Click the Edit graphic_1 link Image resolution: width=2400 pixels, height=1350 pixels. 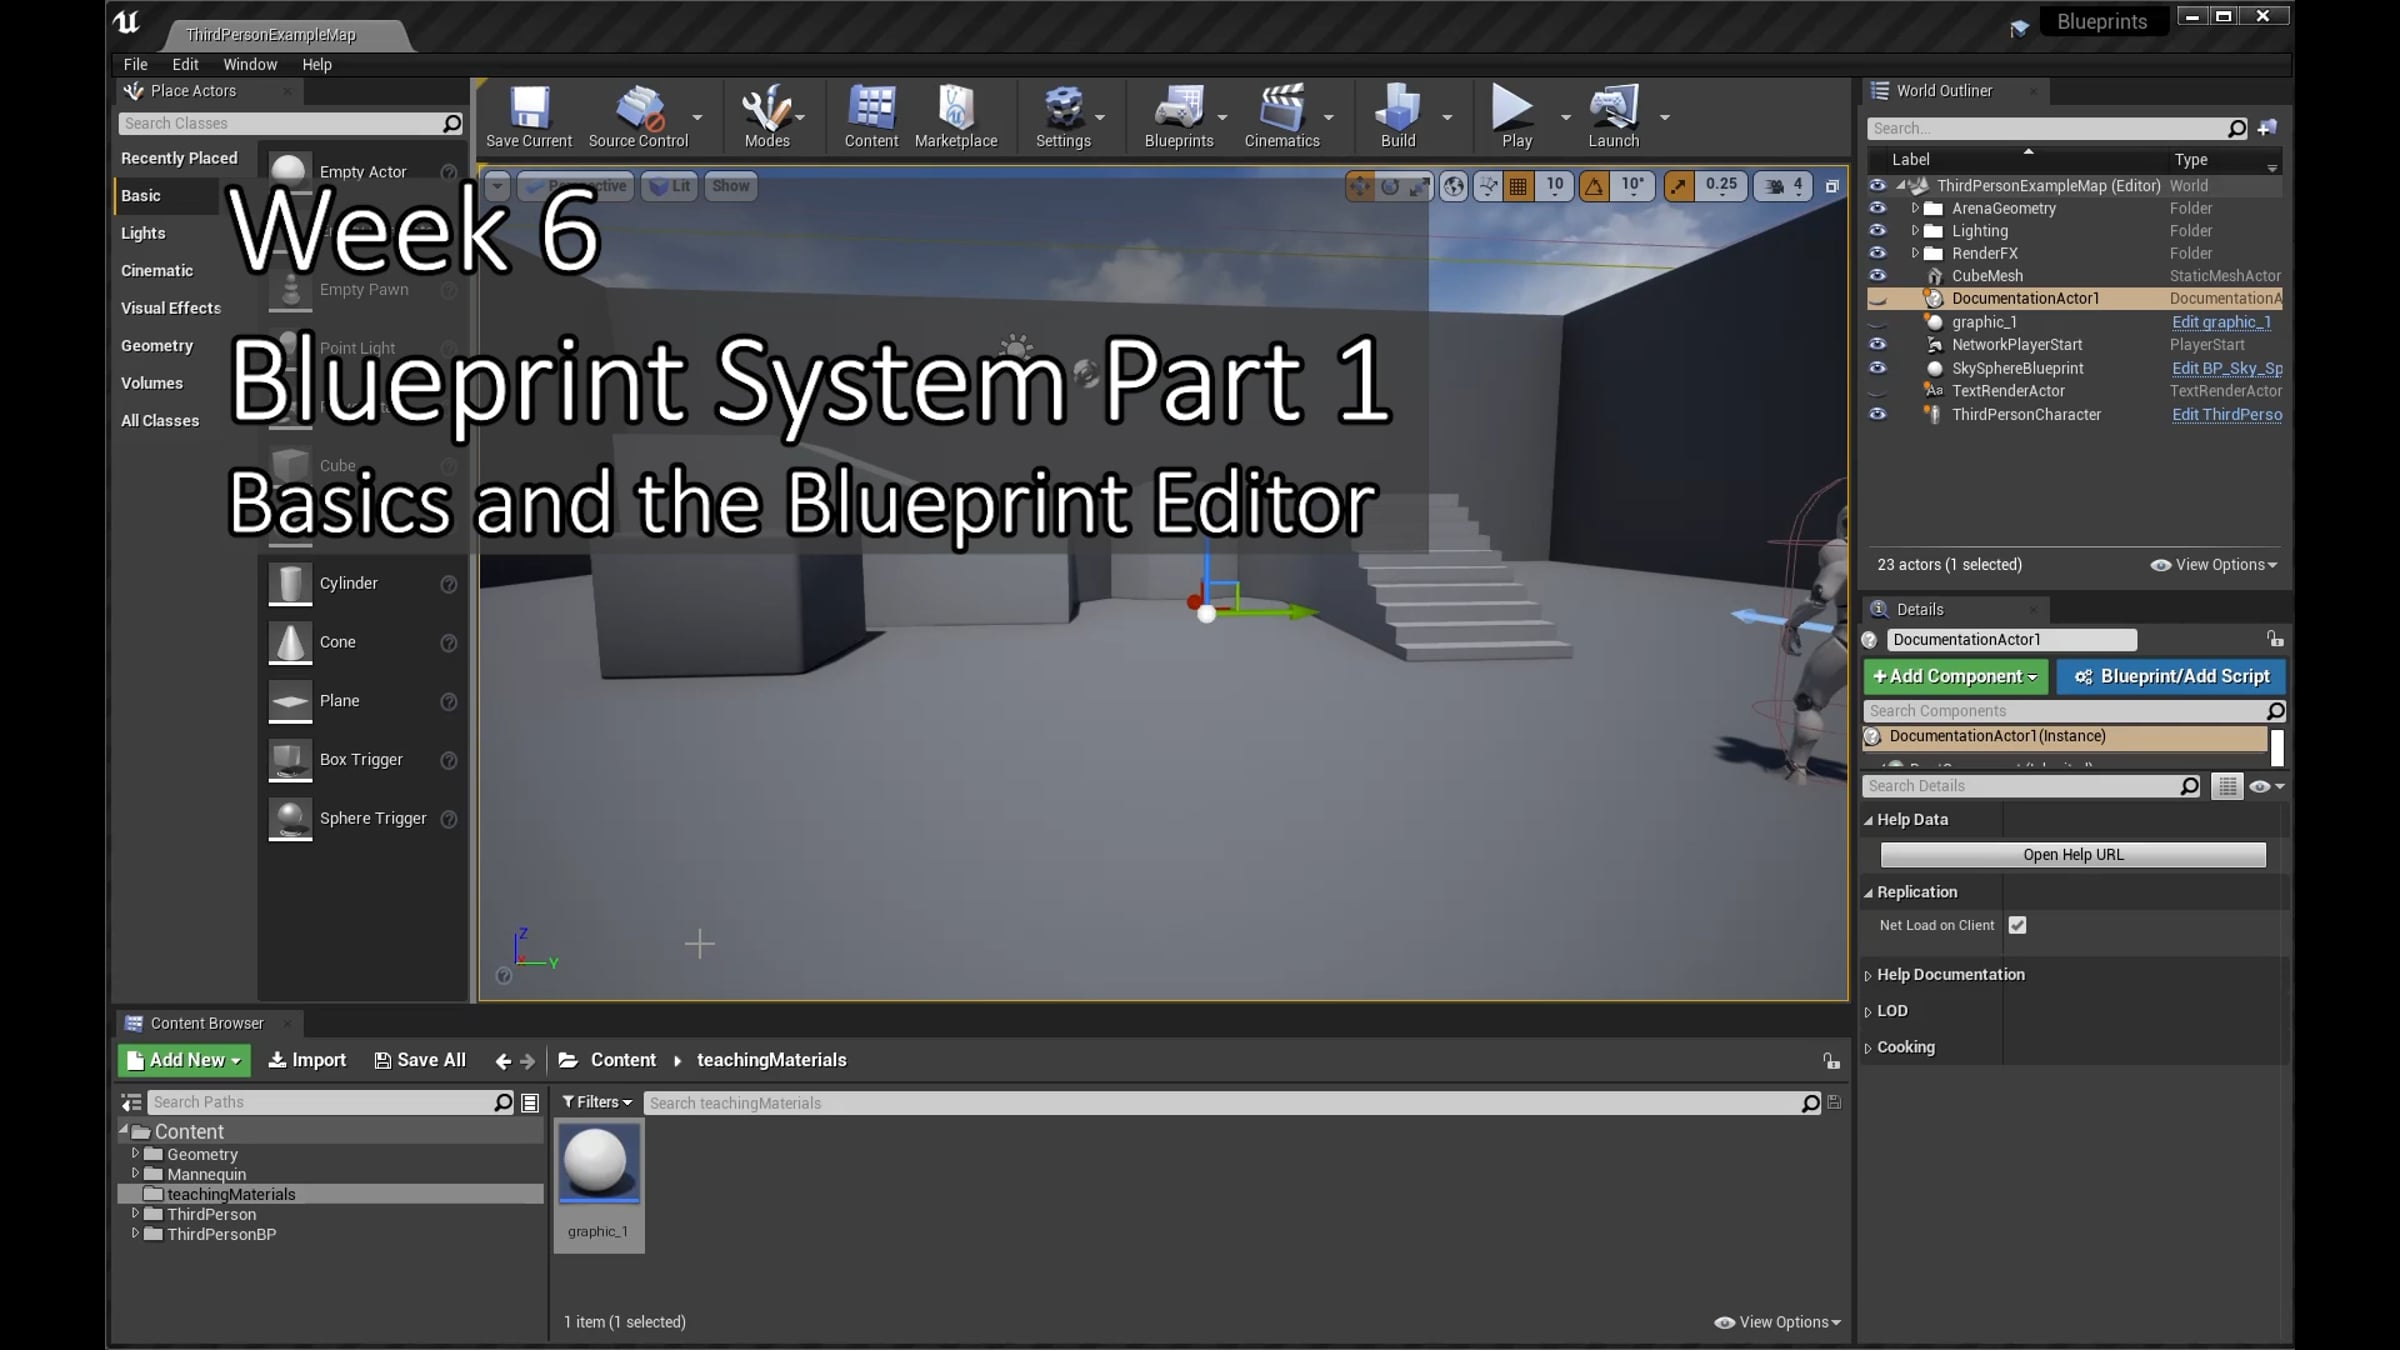(x=2220, y=322)
